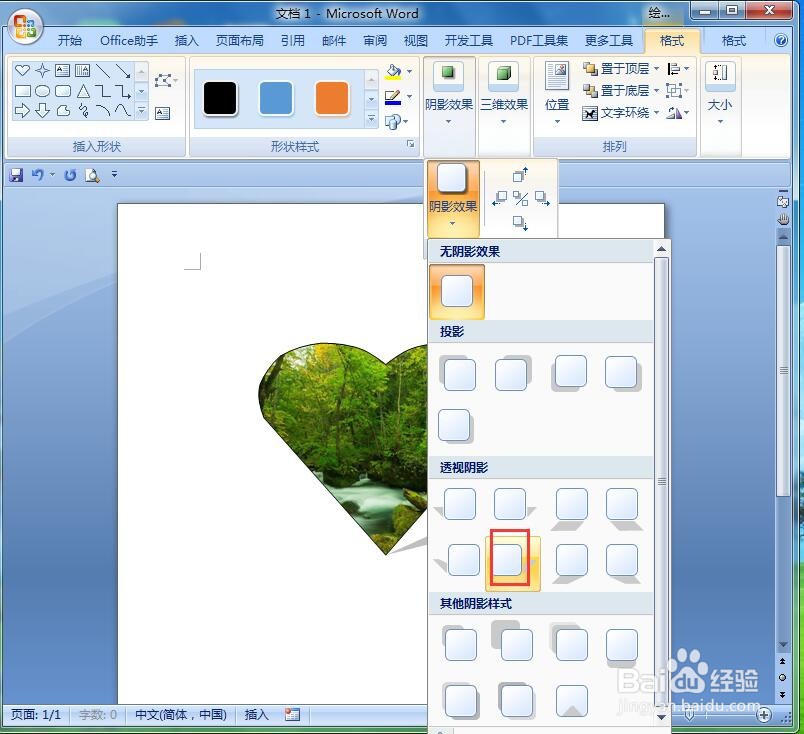Click the macro recording status icon

pos(293,714)
